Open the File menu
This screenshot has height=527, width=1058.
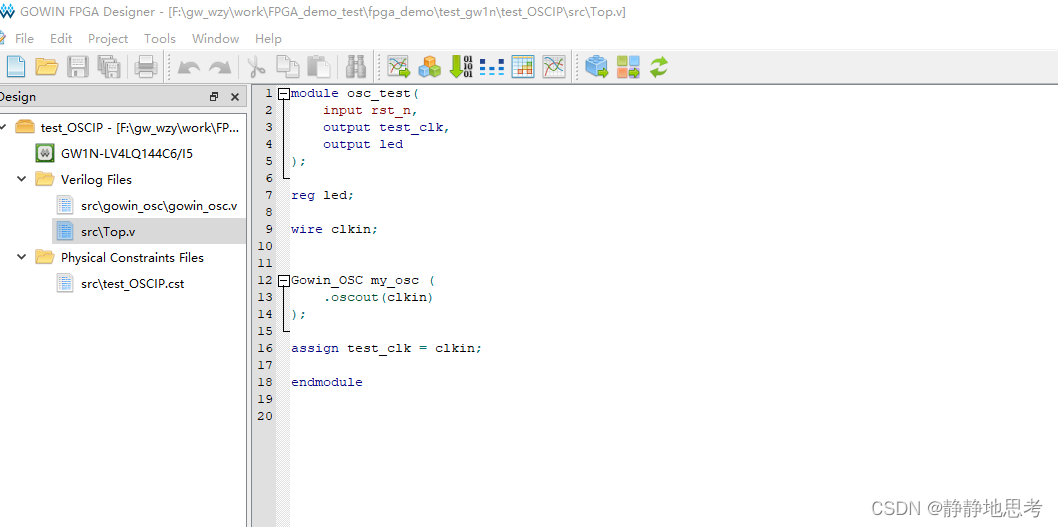(24, 38)
